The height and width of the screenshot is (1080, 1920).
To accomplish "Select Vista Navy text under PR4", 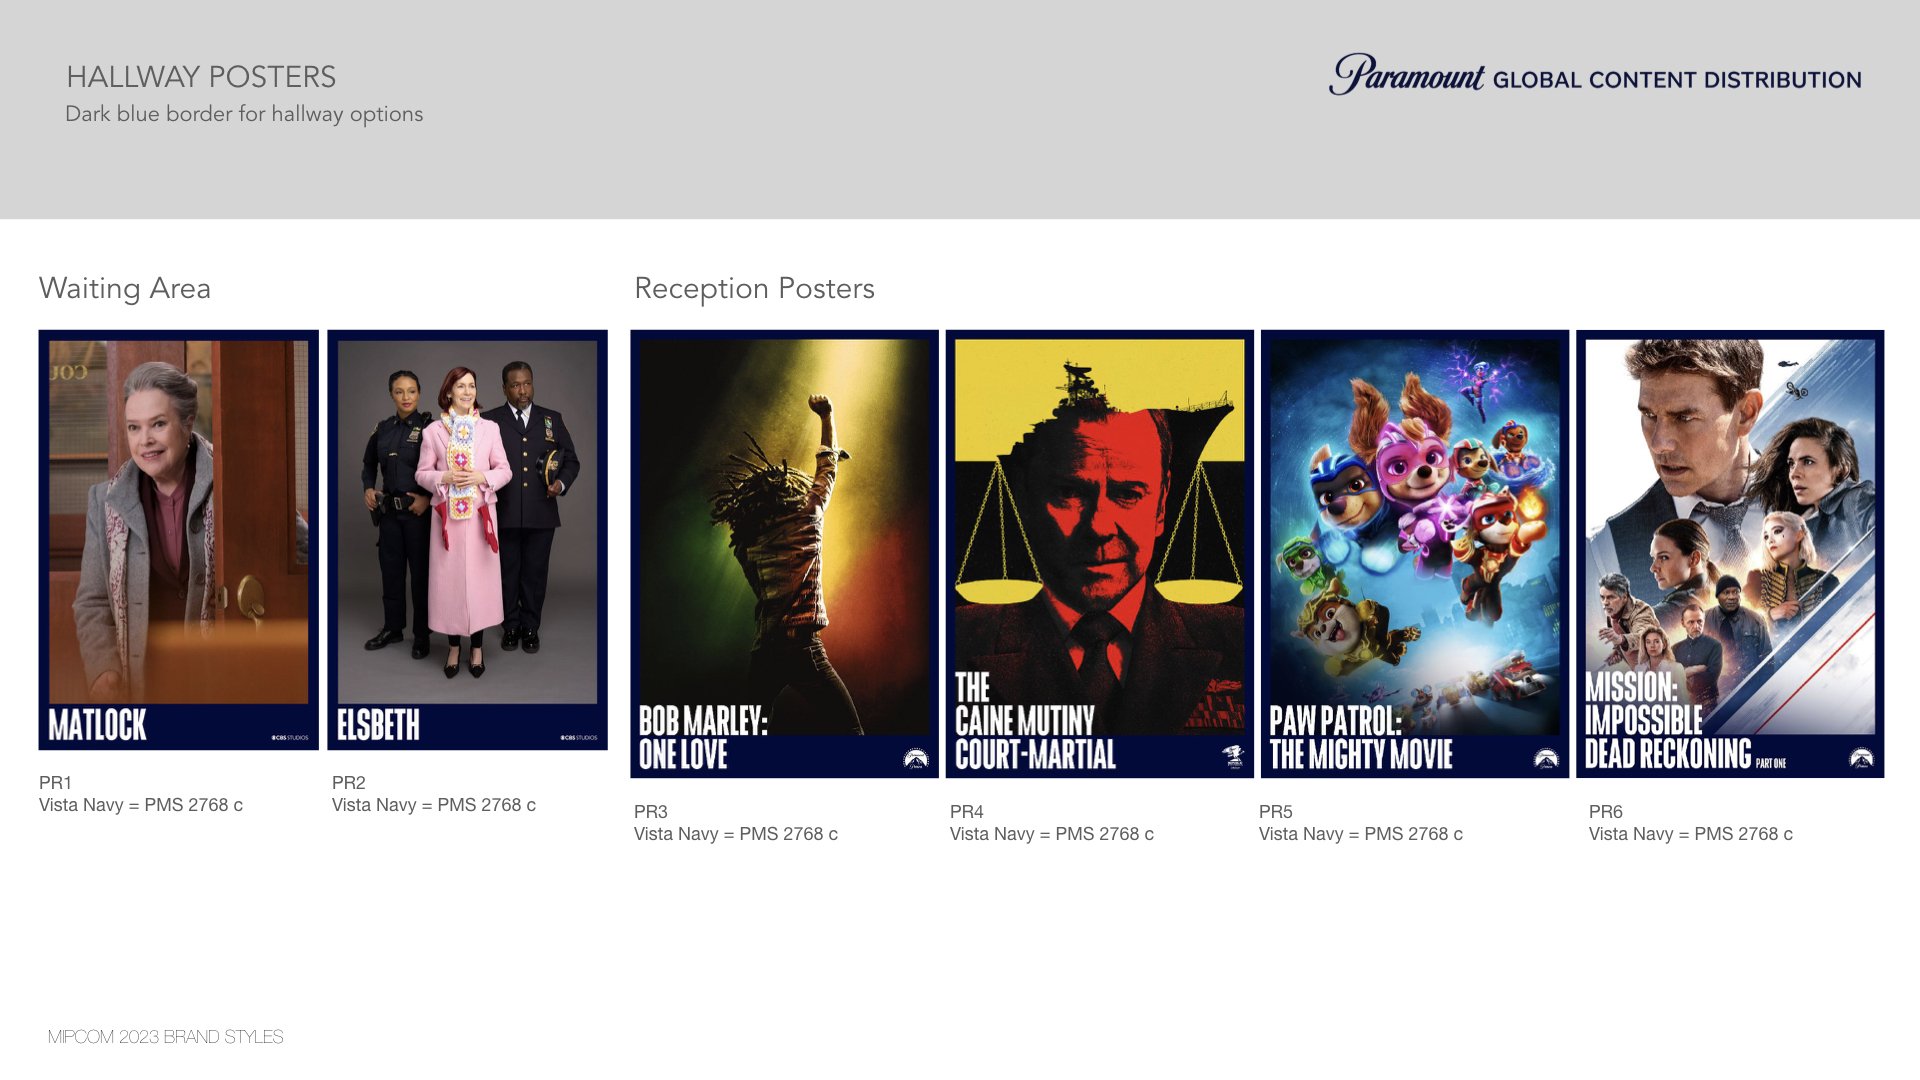I will tap(1052, 834).
